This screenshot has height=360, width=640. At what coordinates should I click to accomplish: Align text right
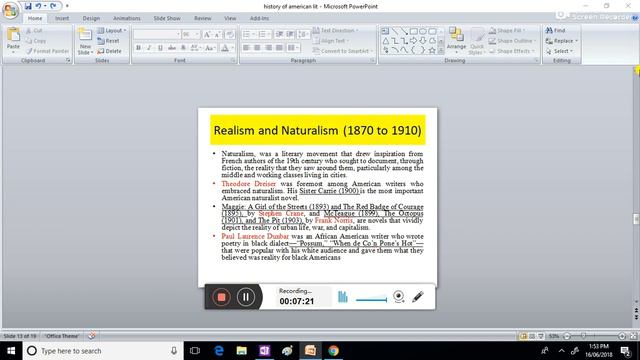[x=268, y=48]
